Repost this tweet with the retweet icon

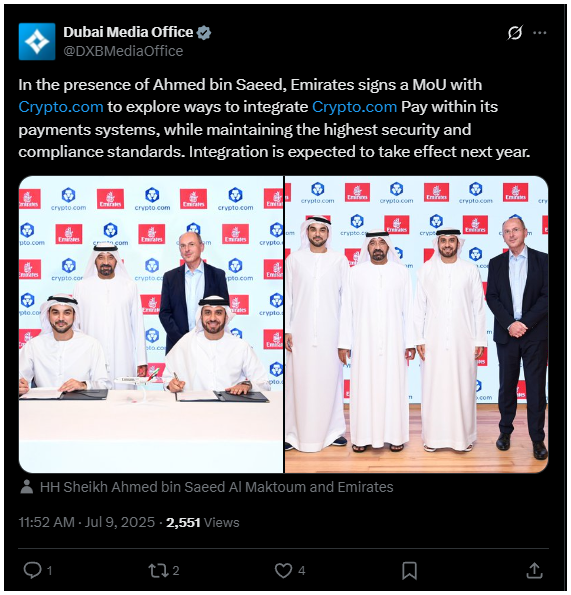(x=158, y=570)
